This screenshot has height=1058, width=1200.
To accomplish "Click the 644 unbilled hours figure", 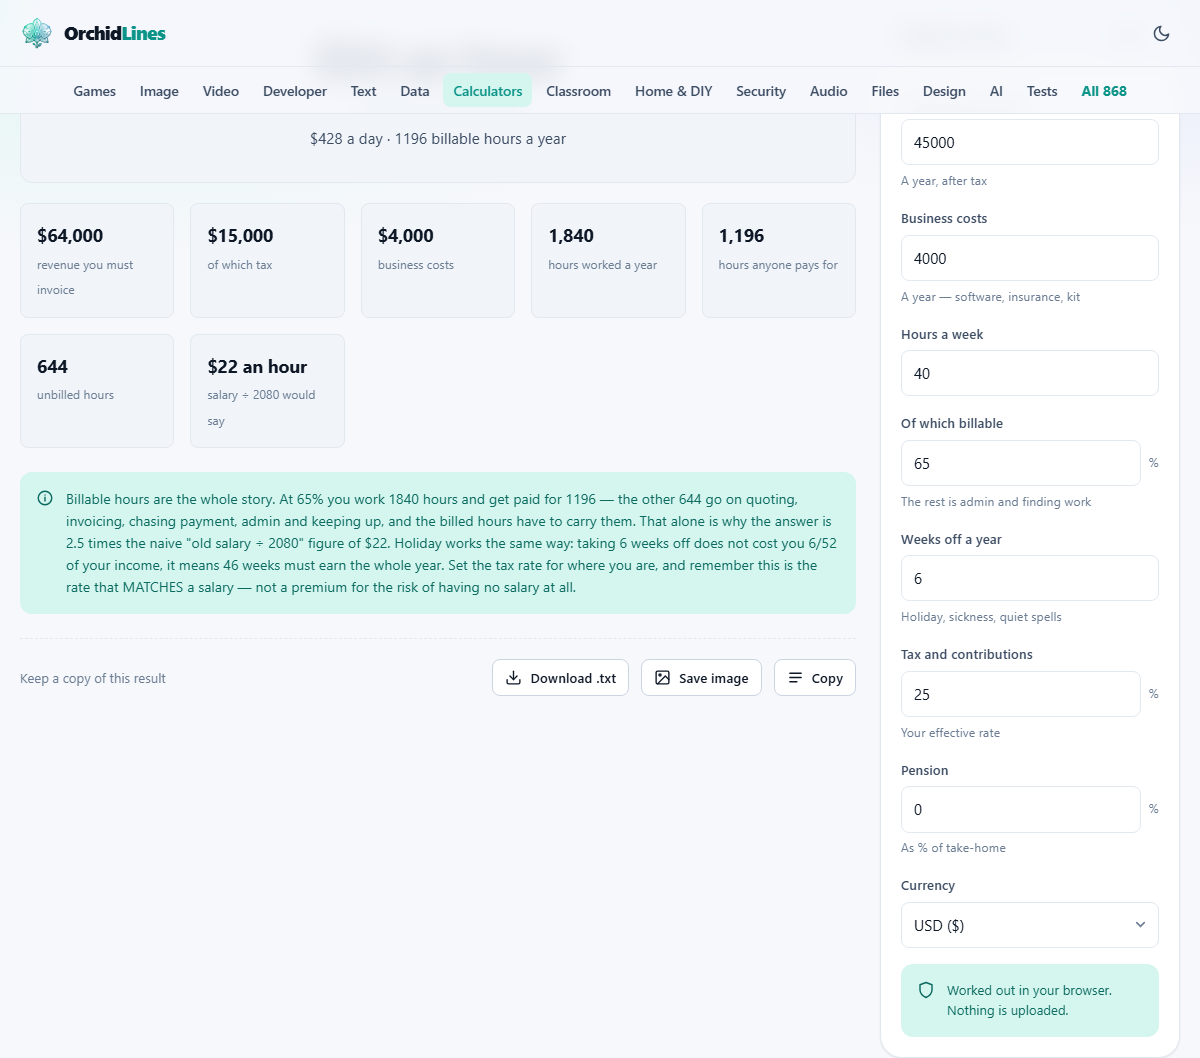I will pos(53,367).
